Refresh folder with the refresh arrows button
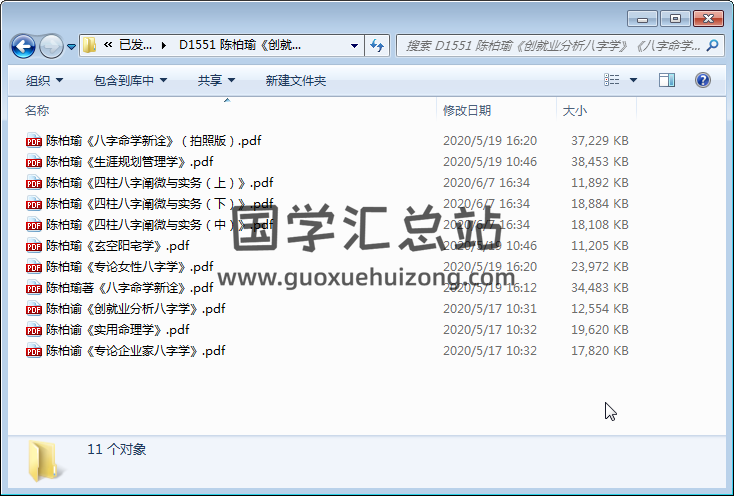This screenshot has width=734, height=496. (377, 46)
